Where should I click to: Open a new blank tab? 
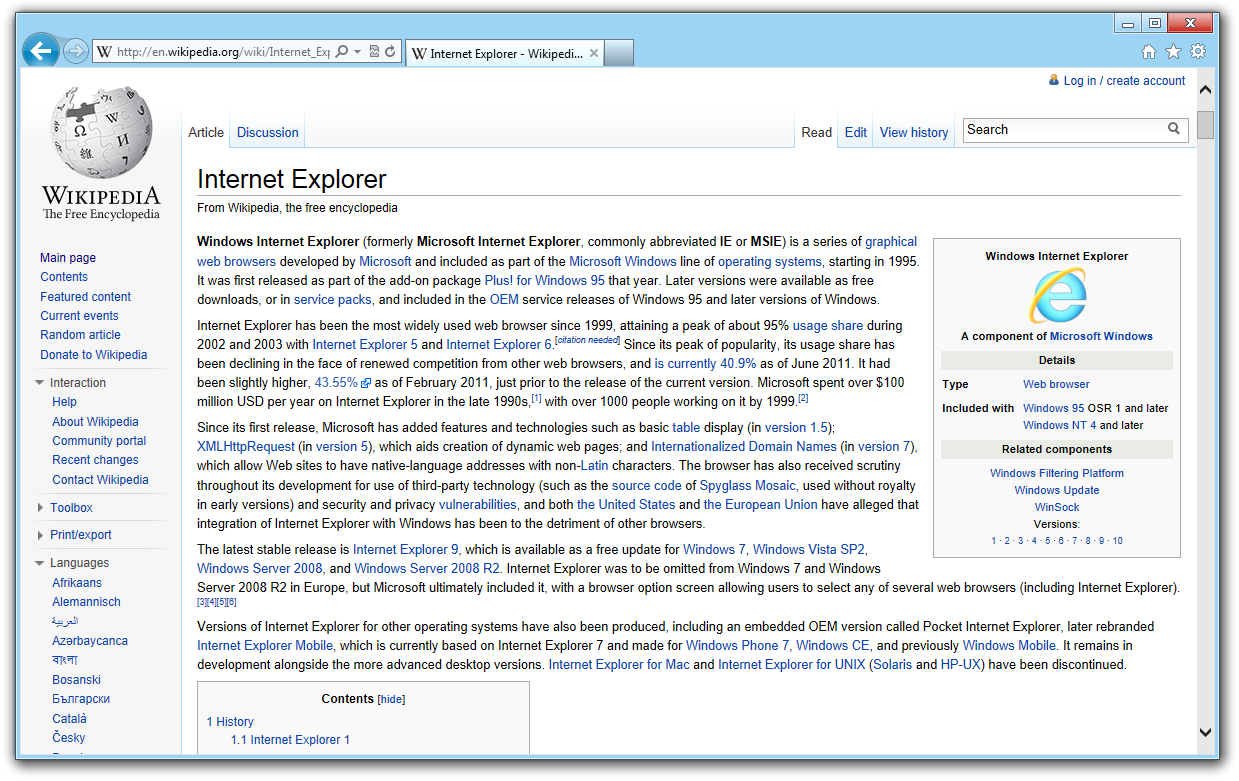click(619, 53)
